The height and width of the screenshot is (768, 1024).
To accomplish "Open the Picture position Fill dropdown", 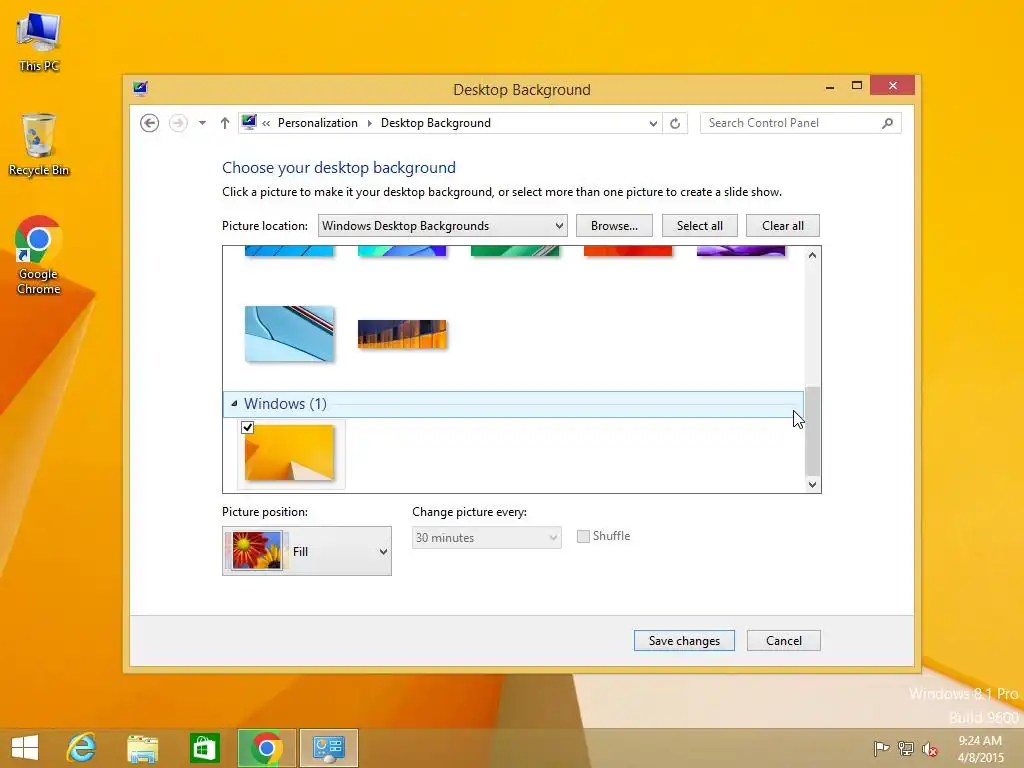I will click(x=307, y=551).
